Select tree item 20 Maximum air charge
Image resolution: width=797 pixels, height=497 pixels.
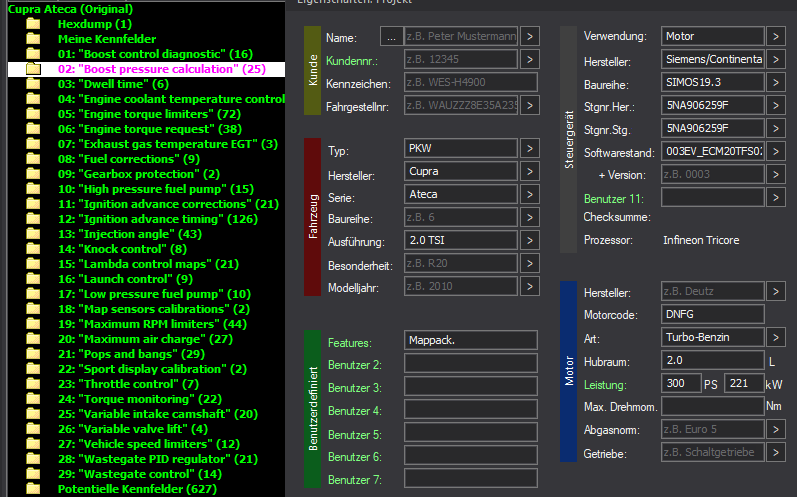pyautogui.click(x=145, y=338)
